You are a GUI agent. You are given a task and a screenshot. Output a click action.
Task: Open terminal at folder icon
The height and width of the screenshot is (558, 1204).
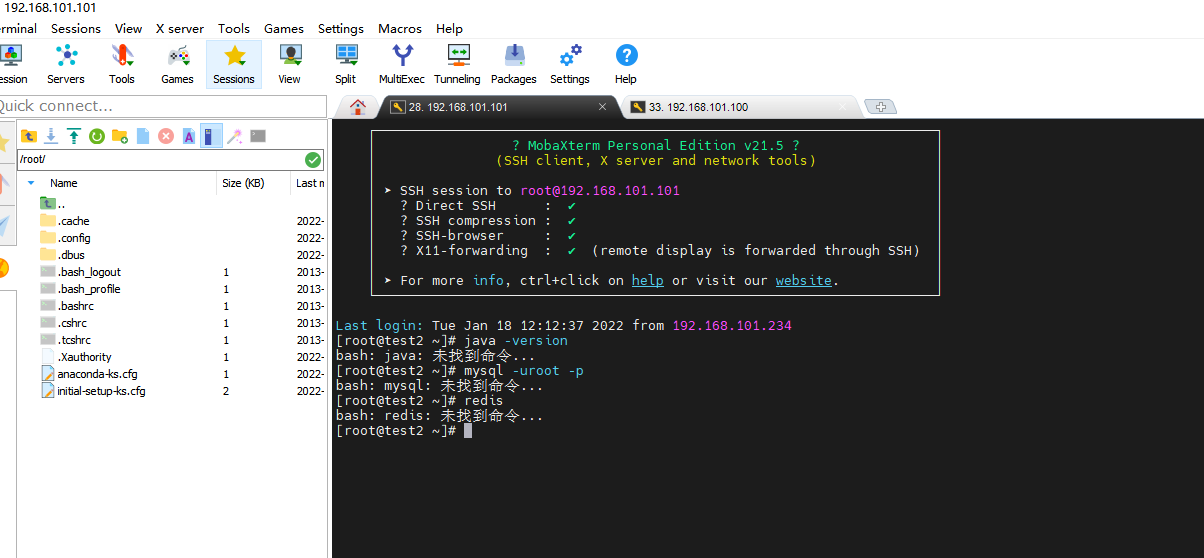tap(258, 136)
